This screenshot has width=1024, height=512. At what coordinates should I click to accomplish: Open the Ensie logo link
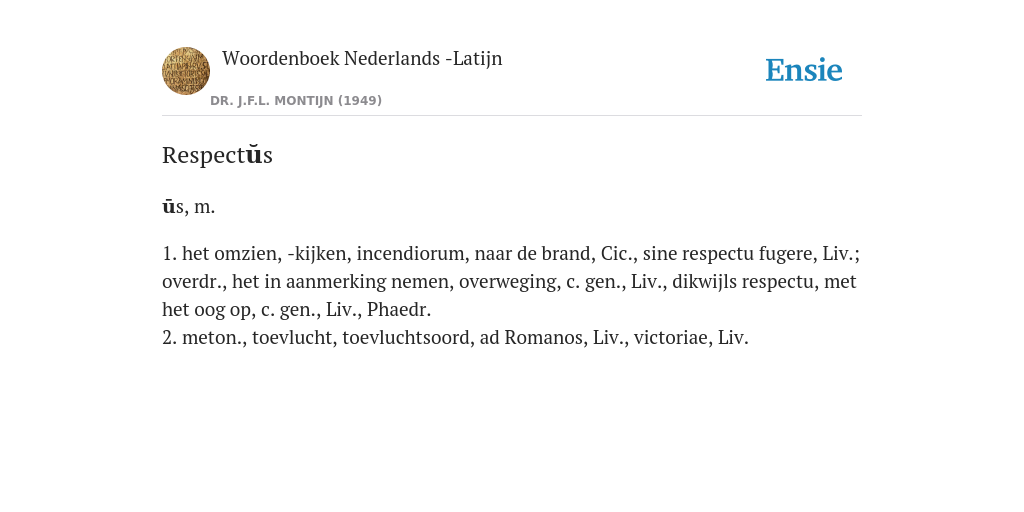[x=804, y=70]
